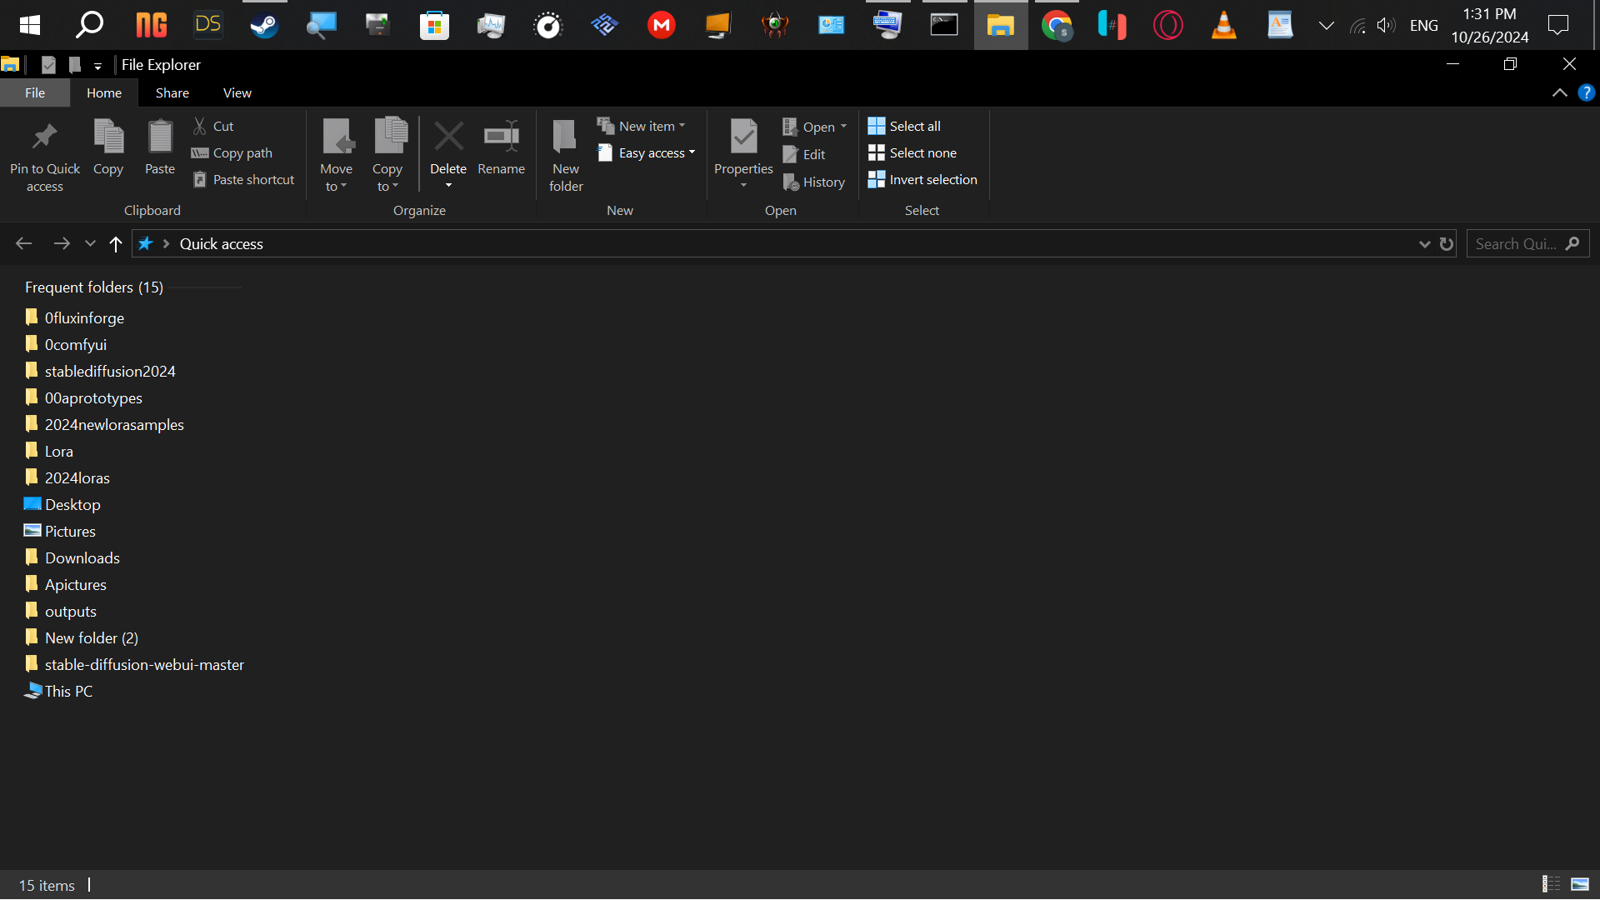Collapse the ribbon with chevron arrow

tap(1559, 93)
